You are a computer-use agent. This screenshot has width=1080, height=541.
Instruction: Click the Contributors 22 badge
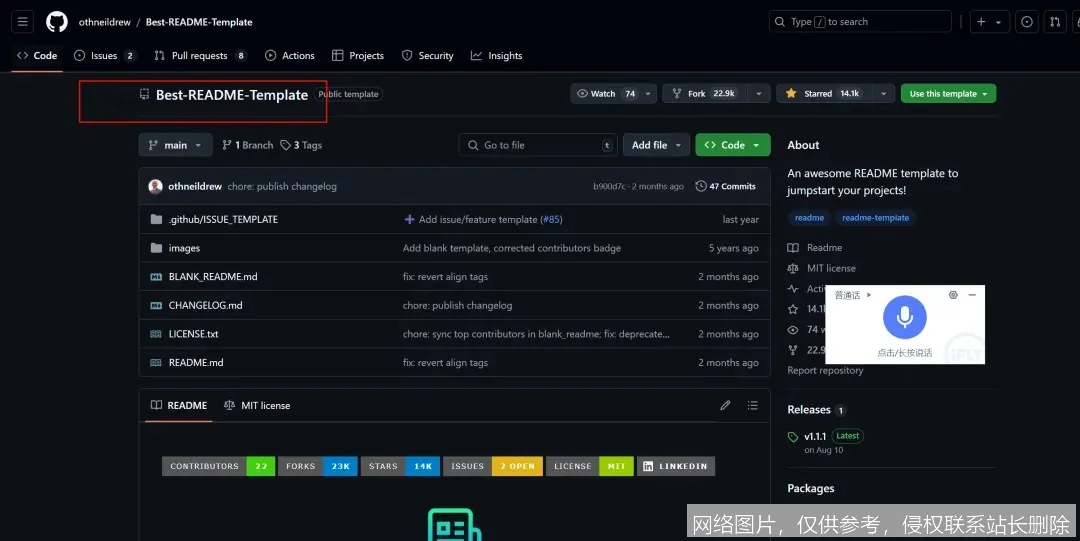pos(218,466)
